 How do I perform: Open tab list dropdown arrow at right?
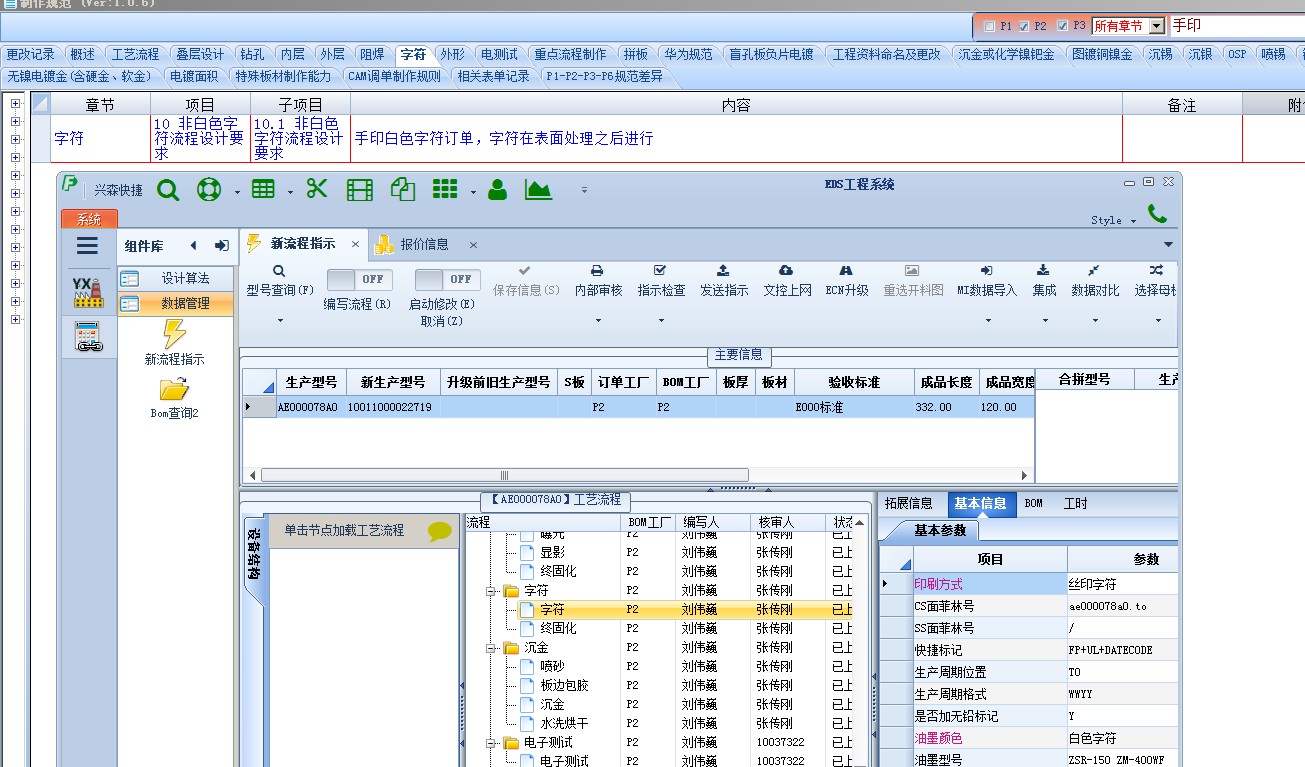click(1168, 244)
